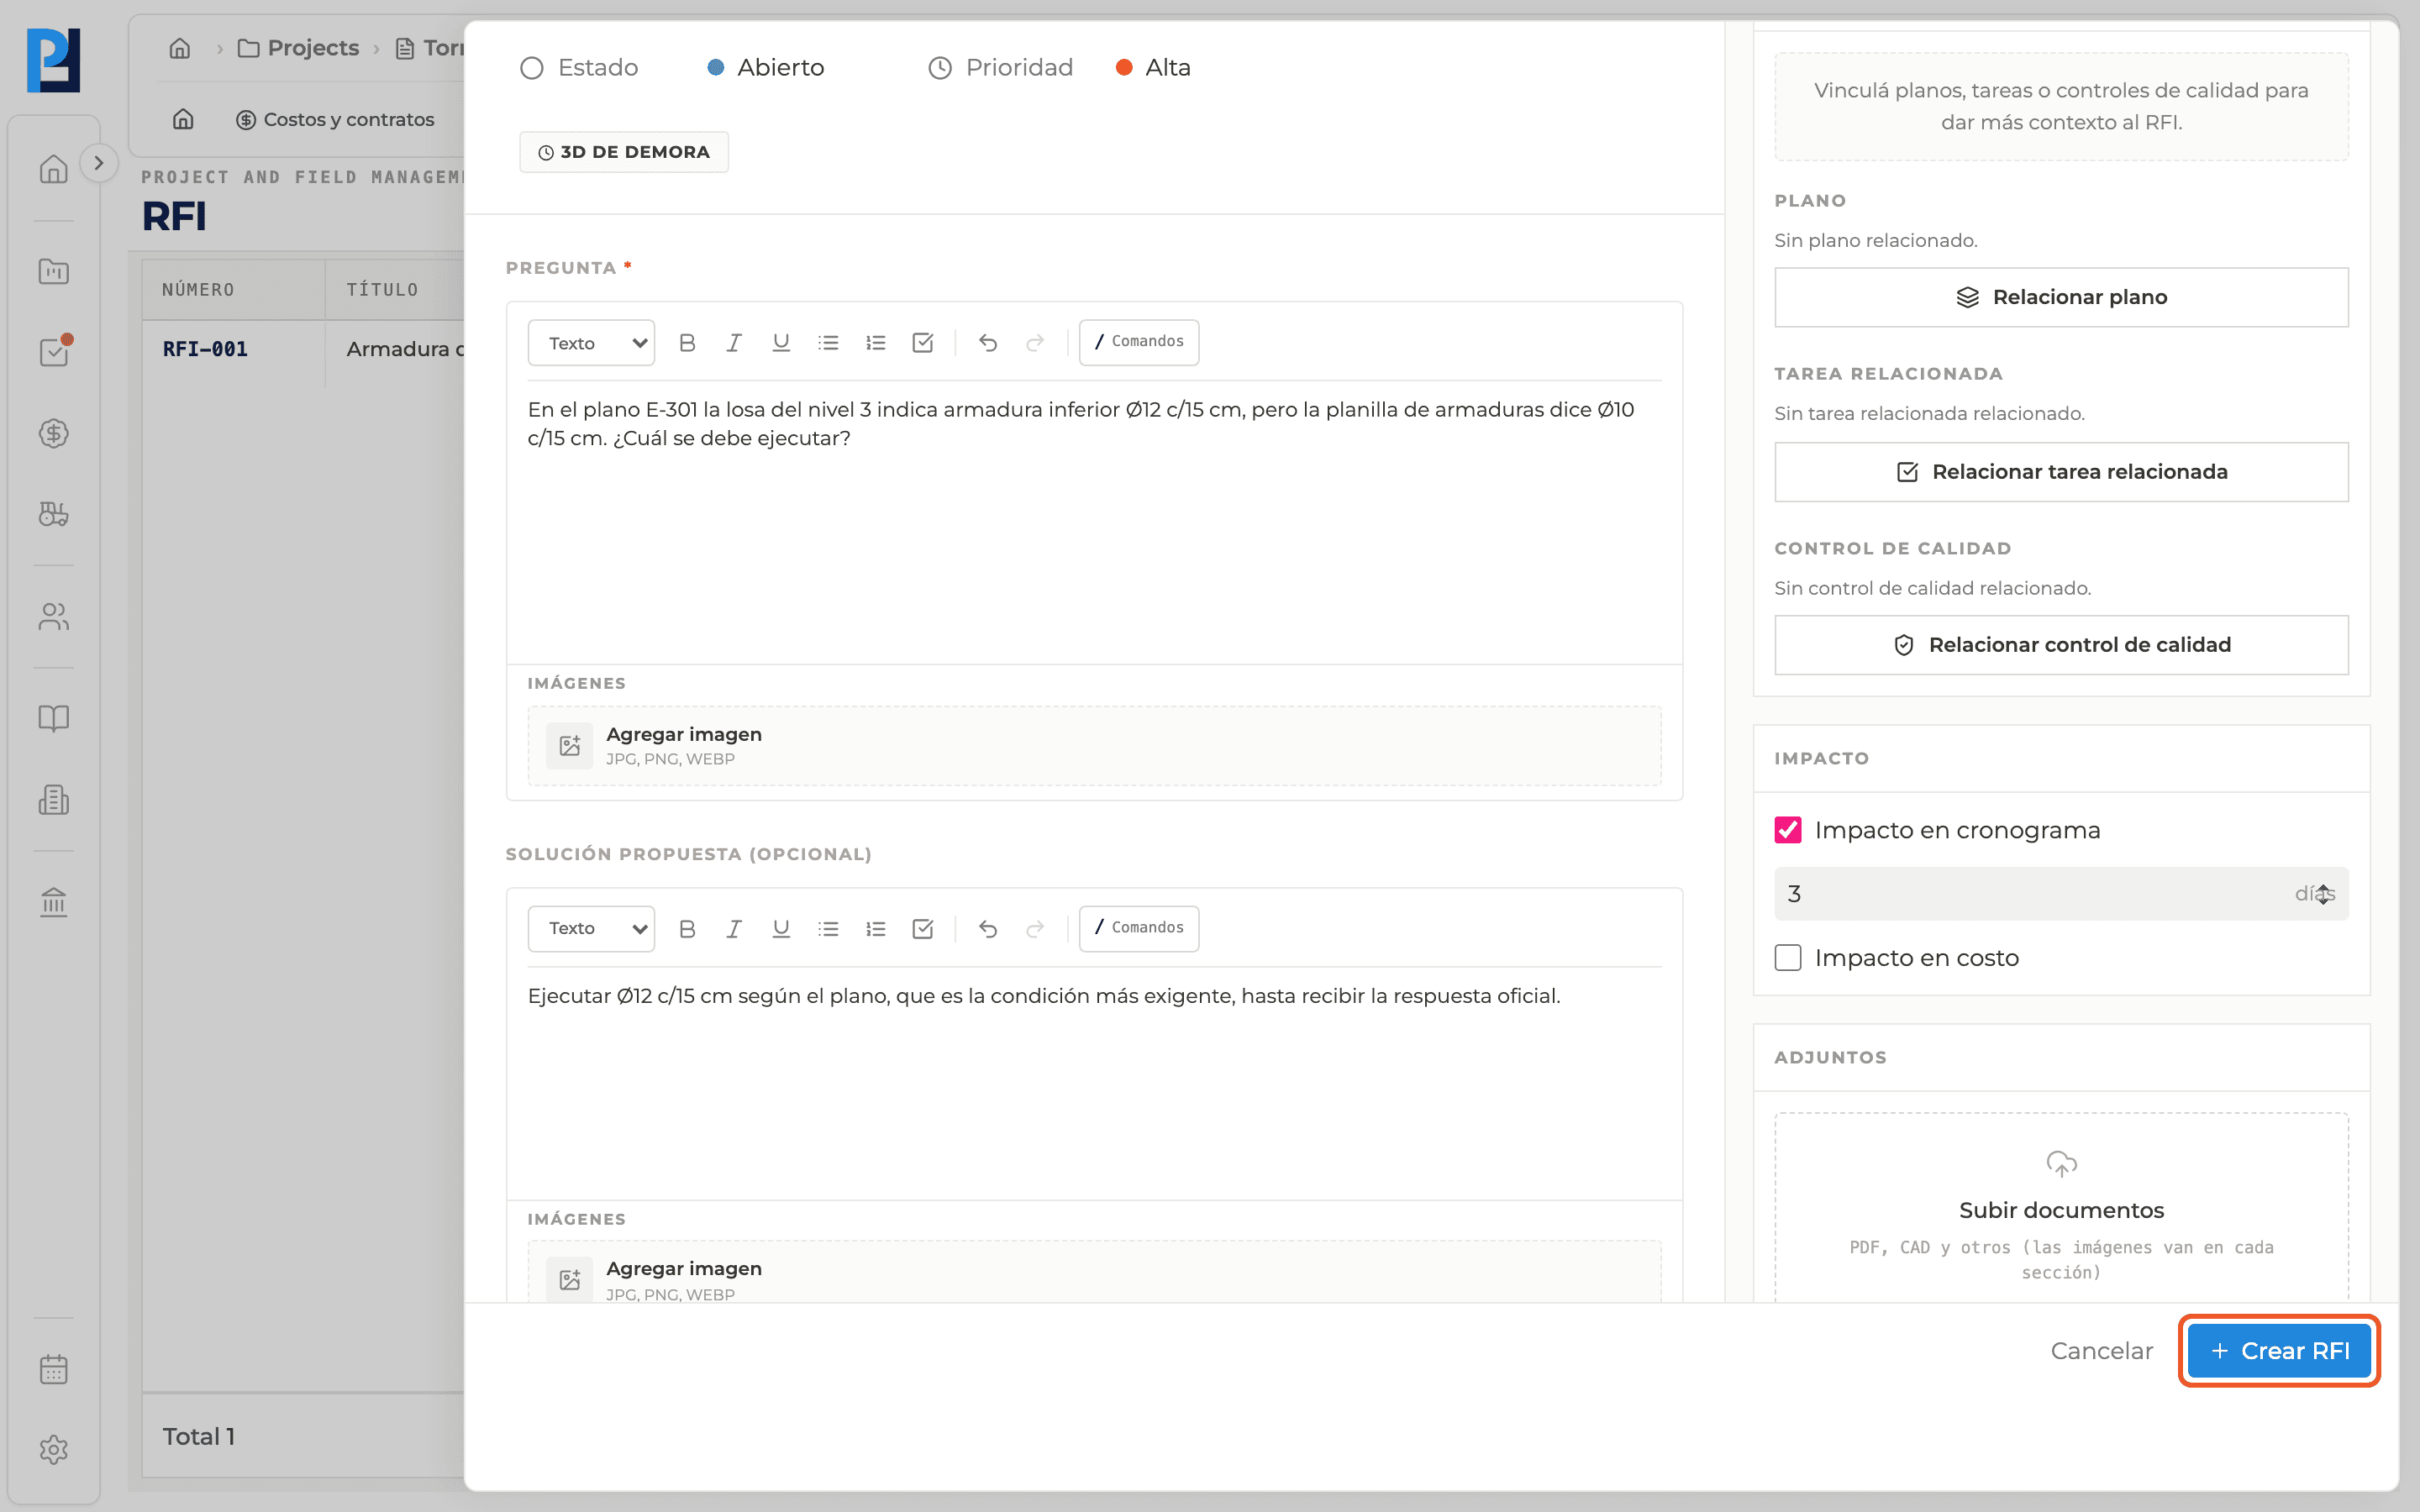2420x1512 pixels.
Task: Open the sidebar projects folder icon
Action: [x=54, y=271]
